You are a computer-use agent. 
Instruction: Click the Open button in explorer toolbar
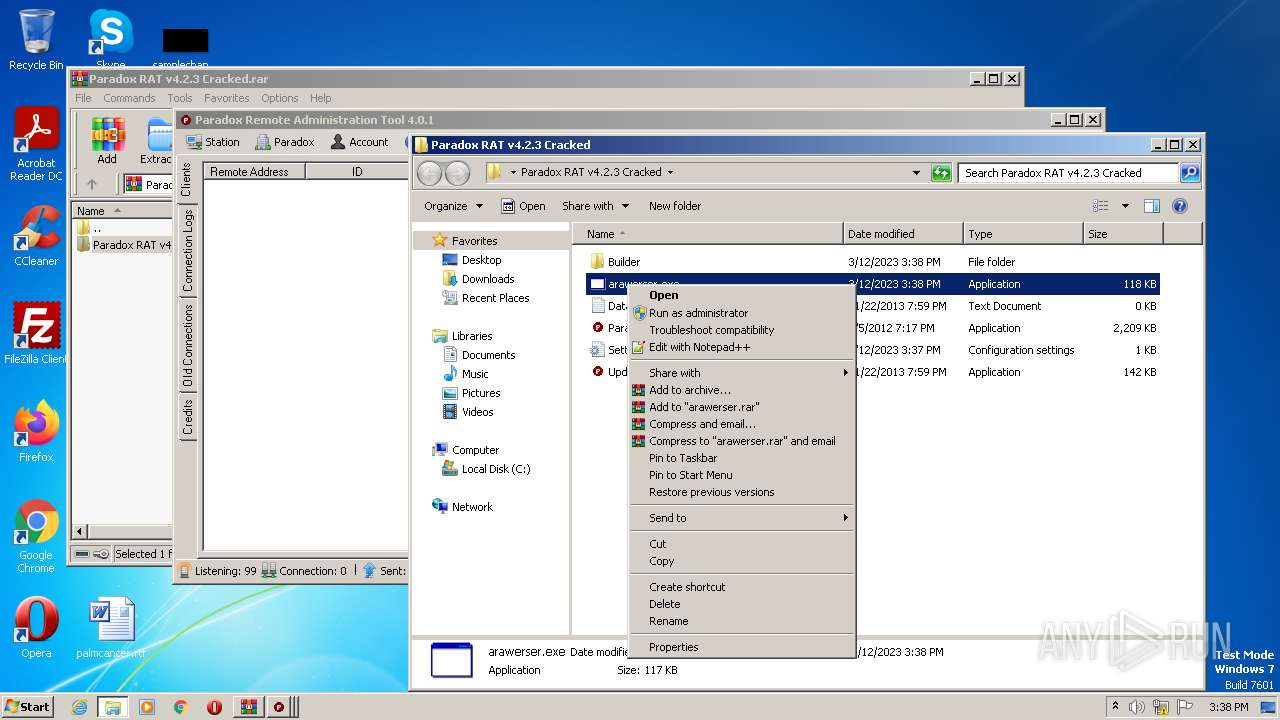point(523,206)
